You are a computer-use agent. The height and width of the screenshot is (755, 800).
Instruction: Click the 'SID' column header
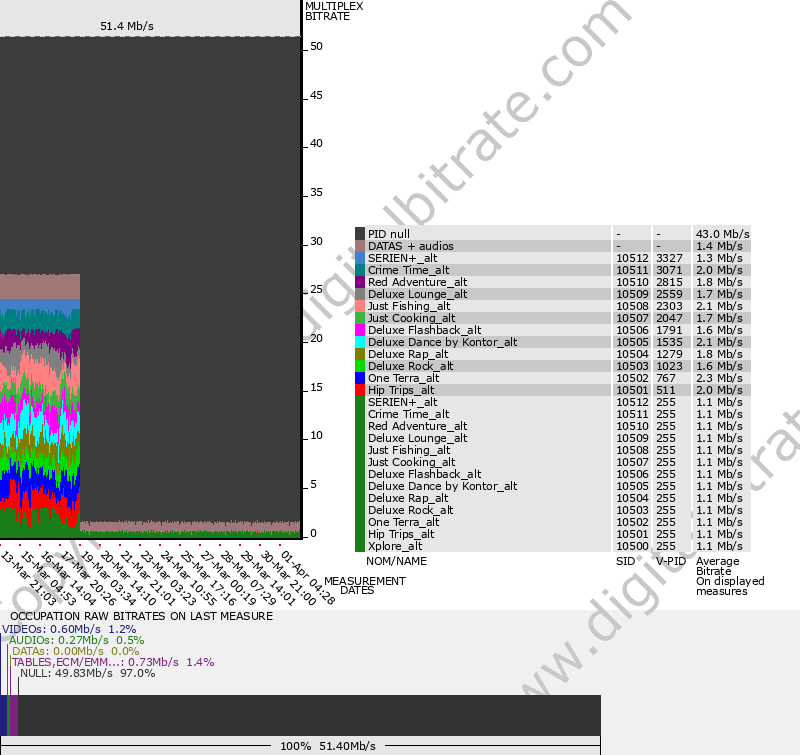click(x=626, y=561)
